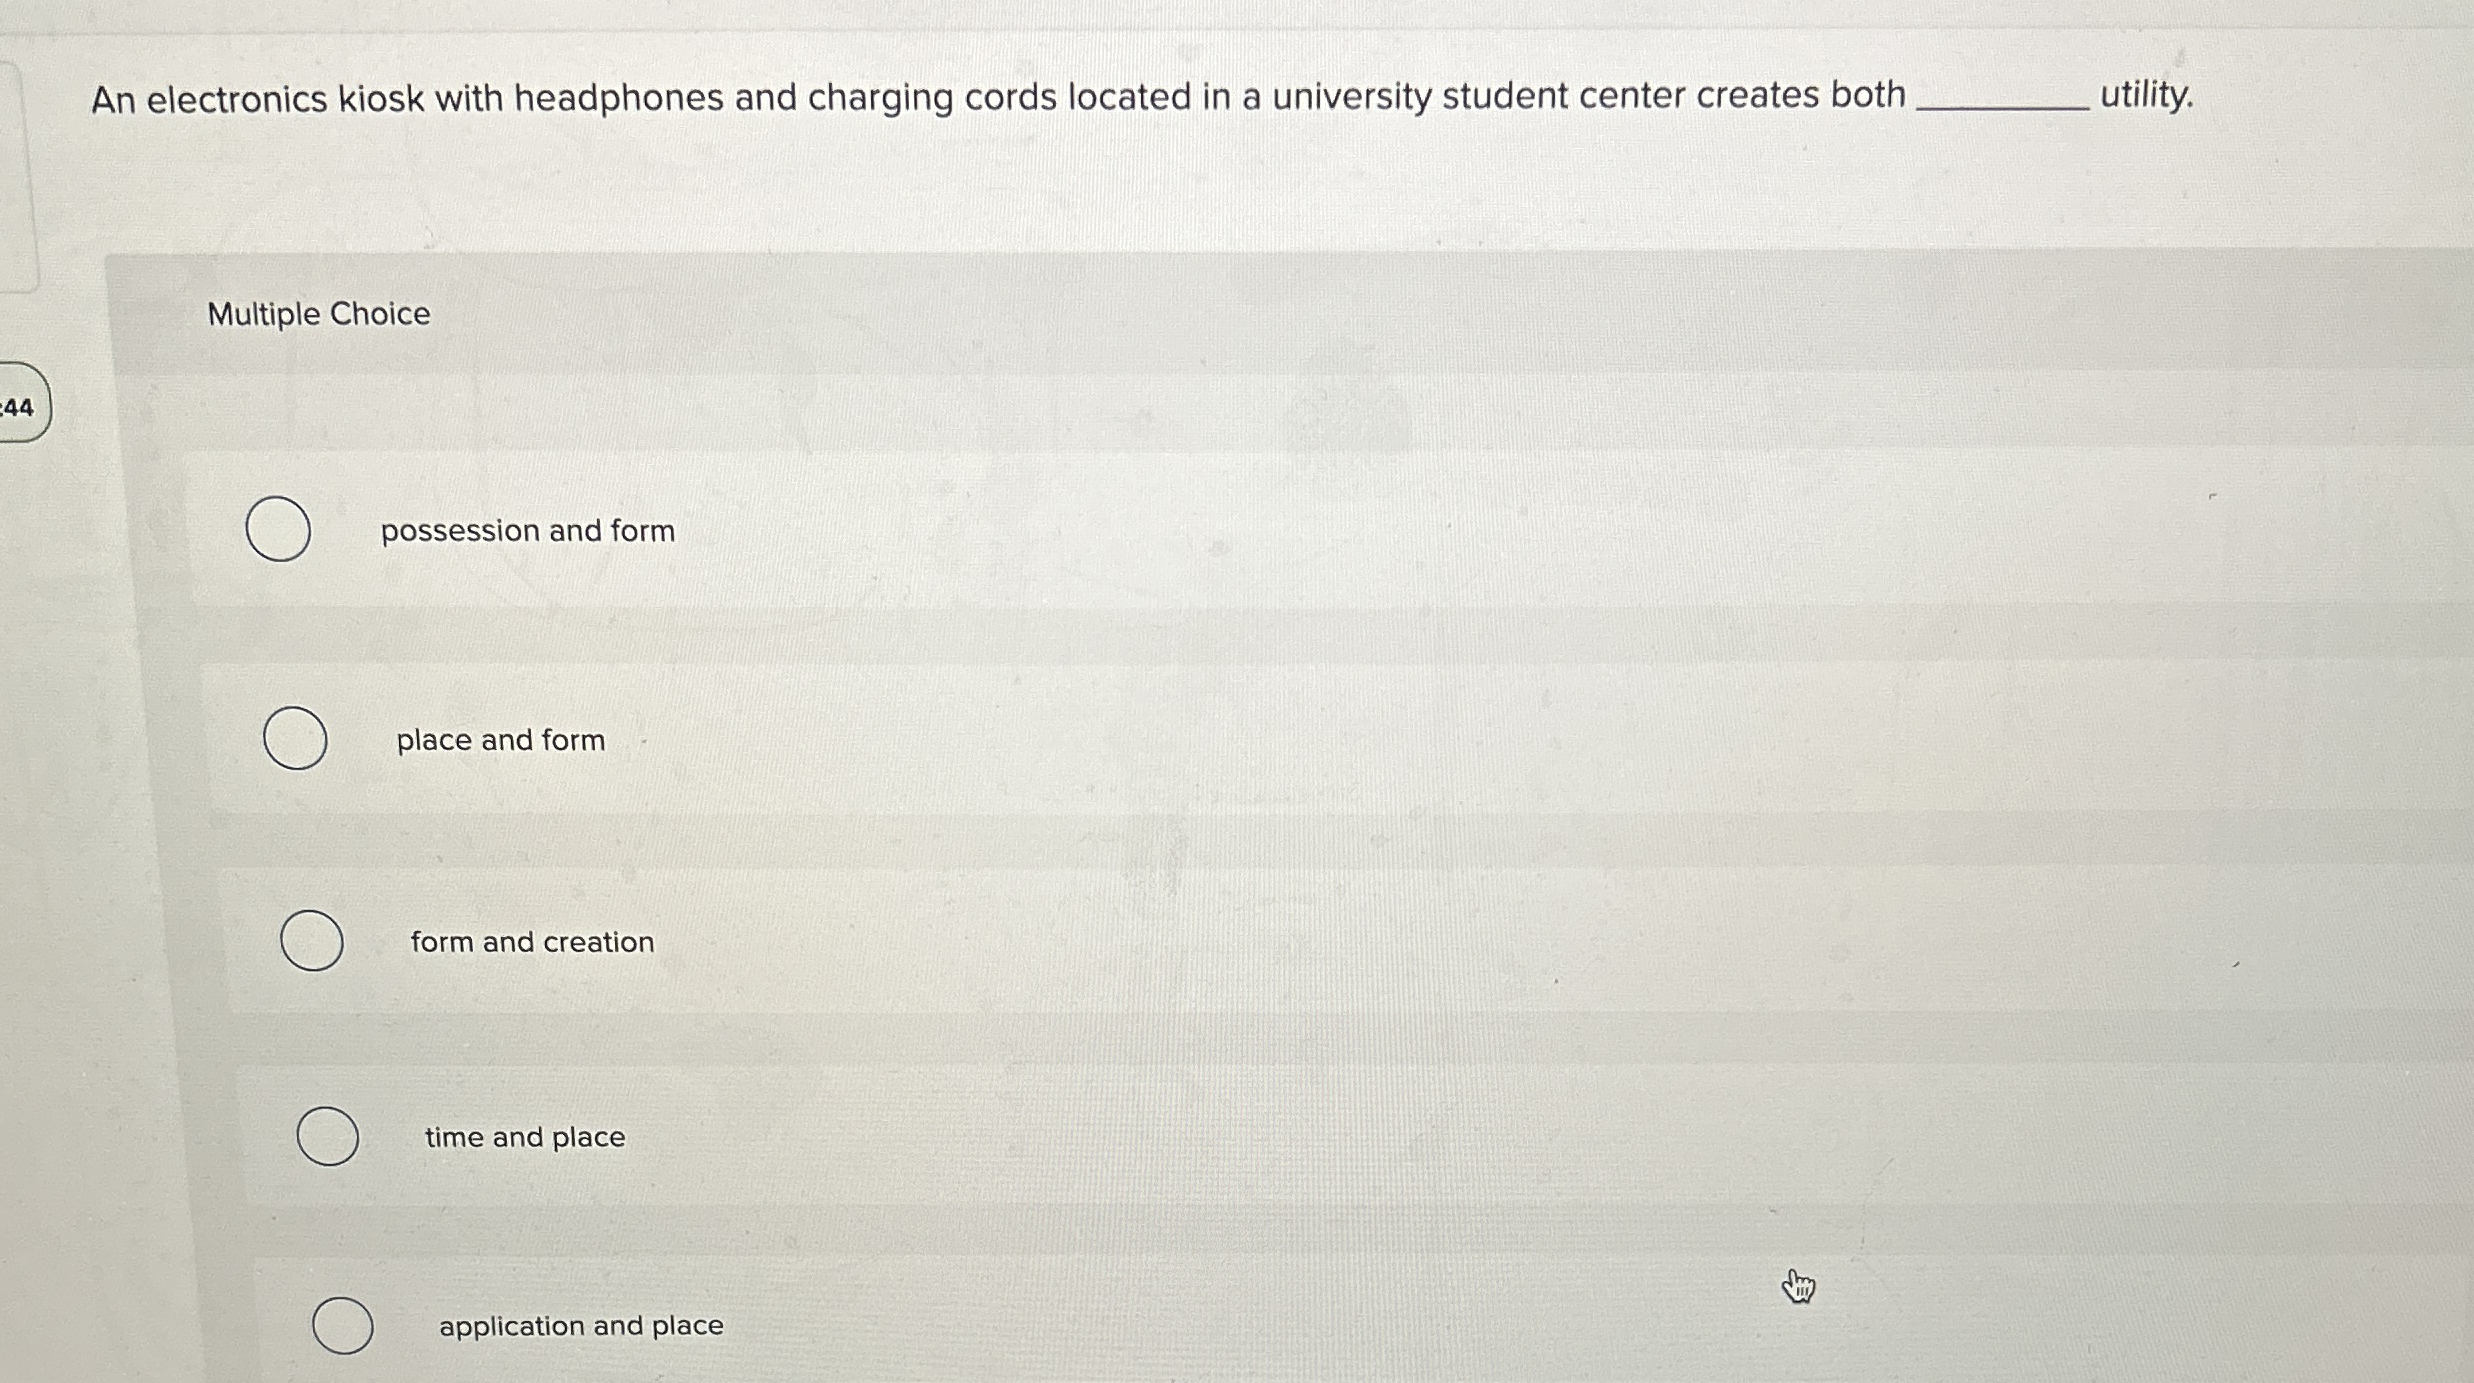Click the "possession and form" answer label
Image resolution: width=2474 pixels, height=1383 pixels.
coord(528,531)
